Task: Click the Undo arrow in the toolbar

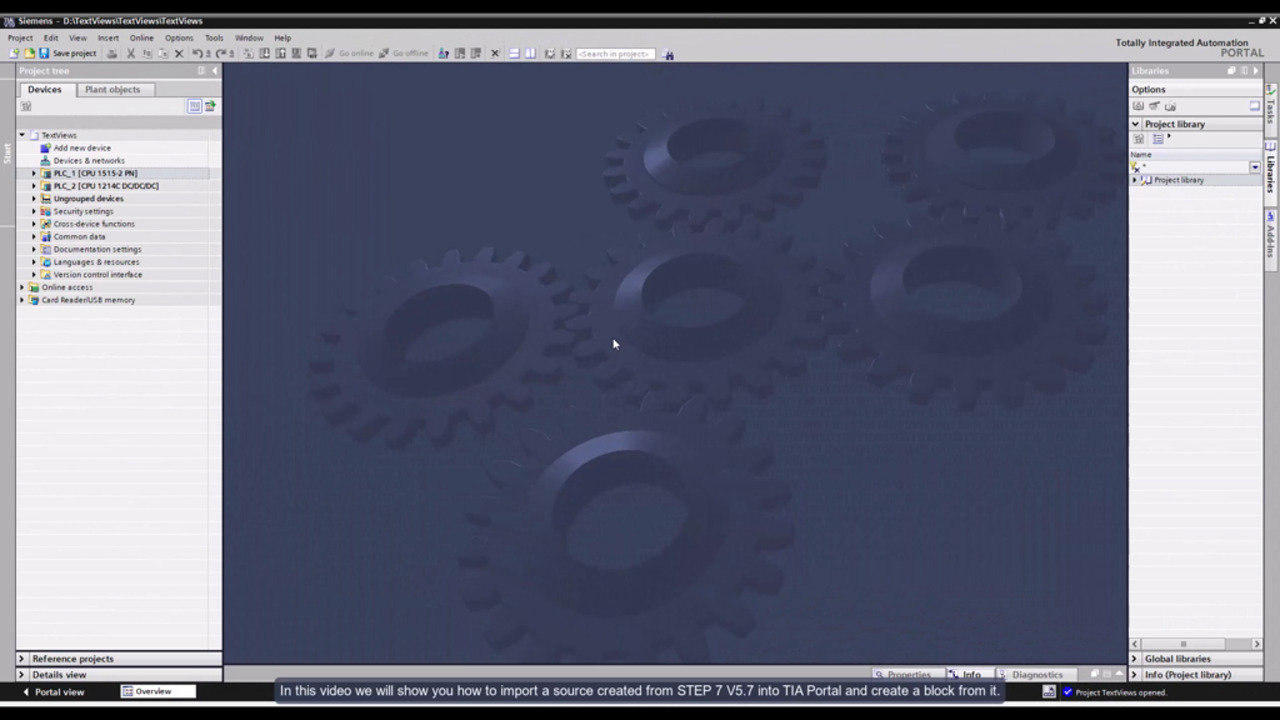Action: click(x=197, y=54)
